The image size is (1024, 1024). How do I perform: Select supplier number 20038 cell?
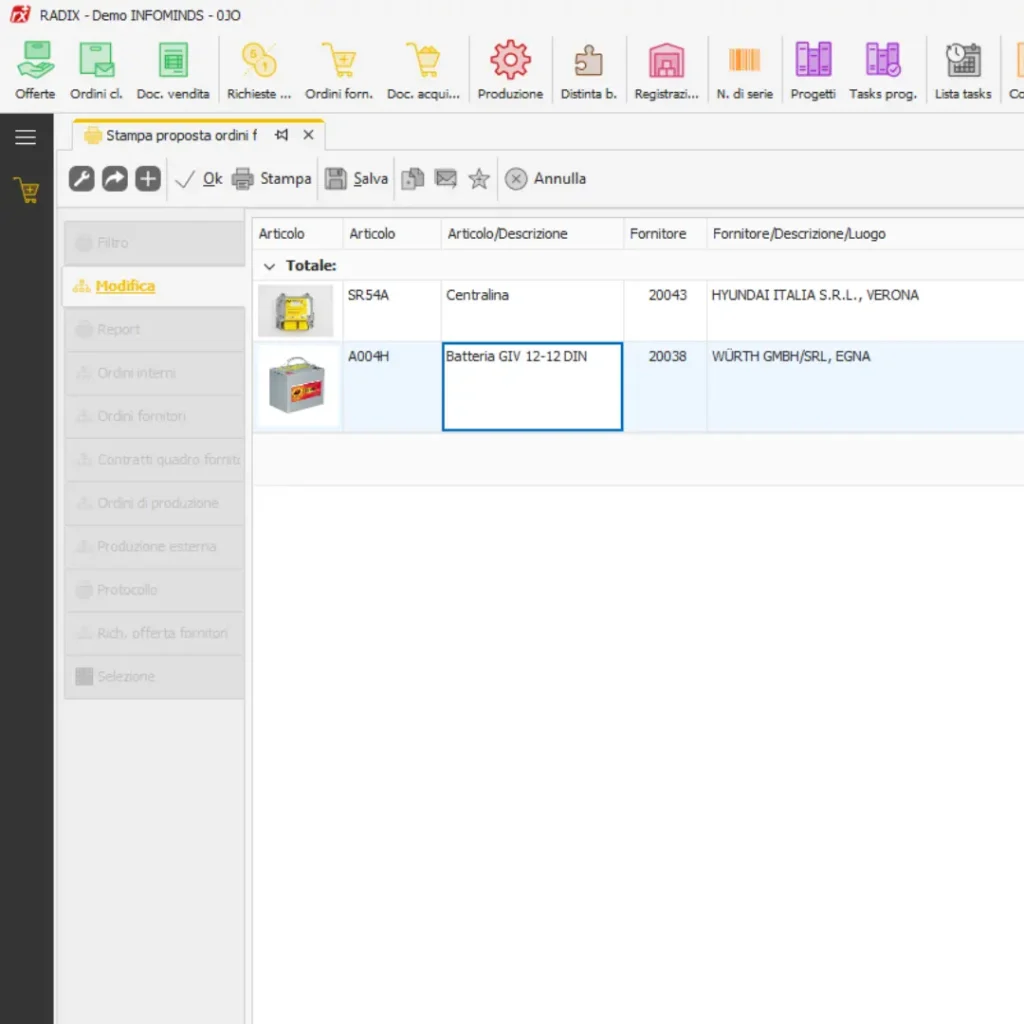point(665,387)
